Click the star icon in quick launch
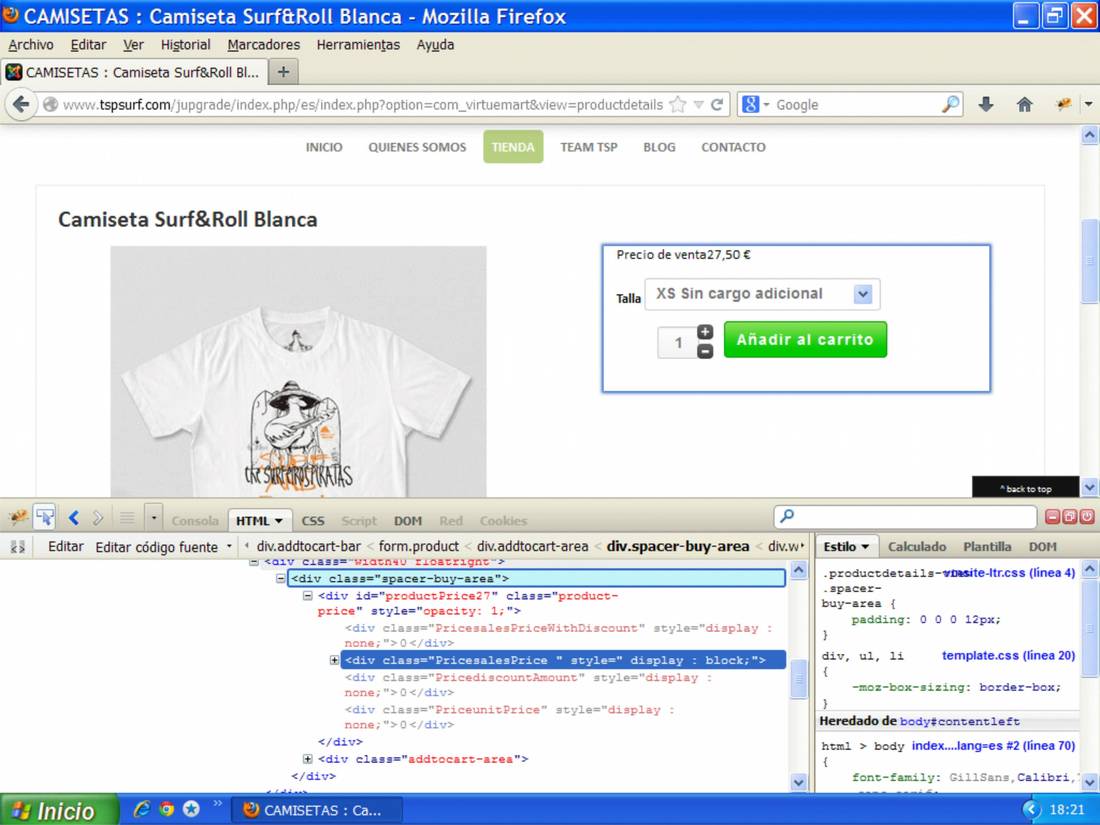Screen dimensions: 1100x825 pos(191,809)
